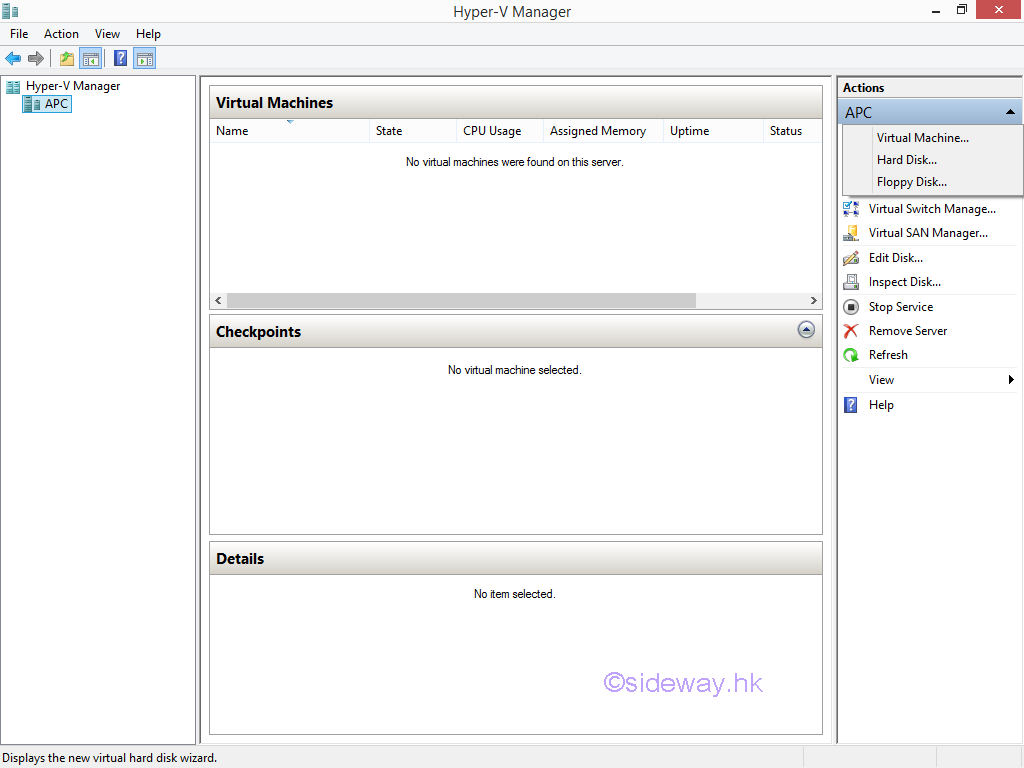The image size is (1024, 768).
Task: Collapse the Checkpoints panel with round arrow
Action: pyautogui.click(x=806, y=330)
